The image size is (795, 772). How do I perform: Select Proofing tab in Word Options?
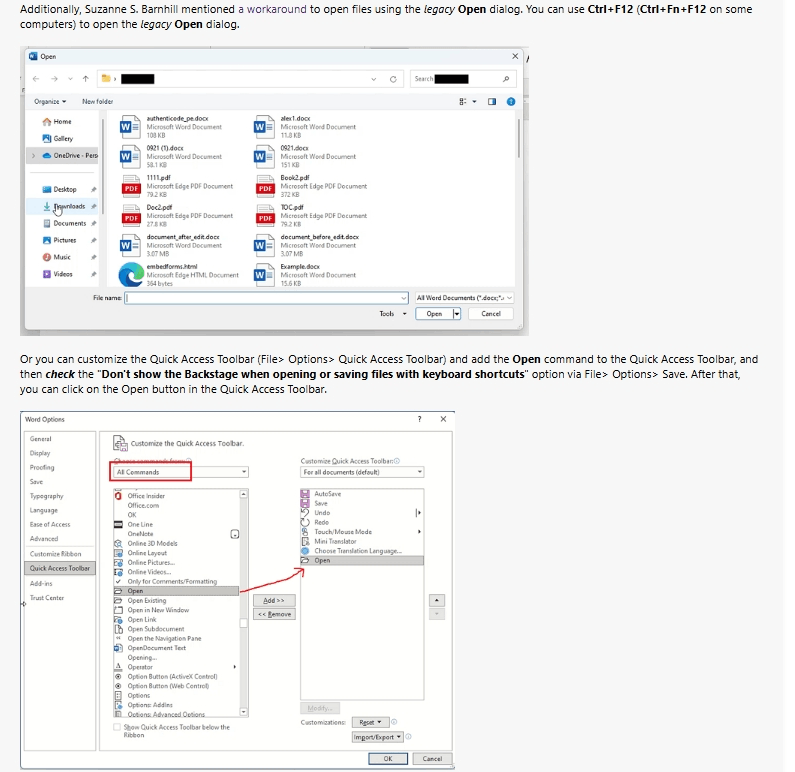[x=42, y=467]
